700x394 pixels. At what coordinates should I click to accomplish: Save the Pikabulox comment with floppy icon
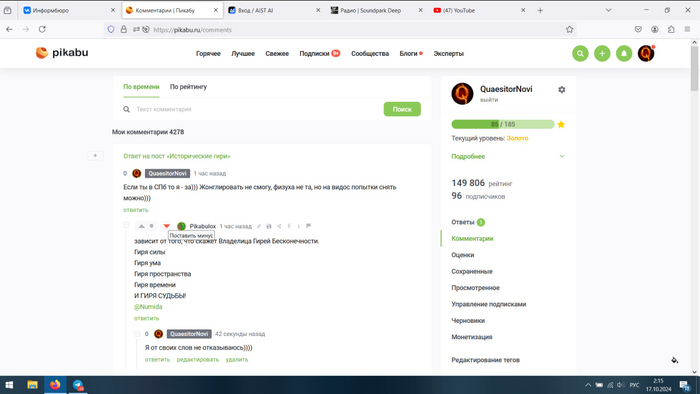[x=269, y=226]
